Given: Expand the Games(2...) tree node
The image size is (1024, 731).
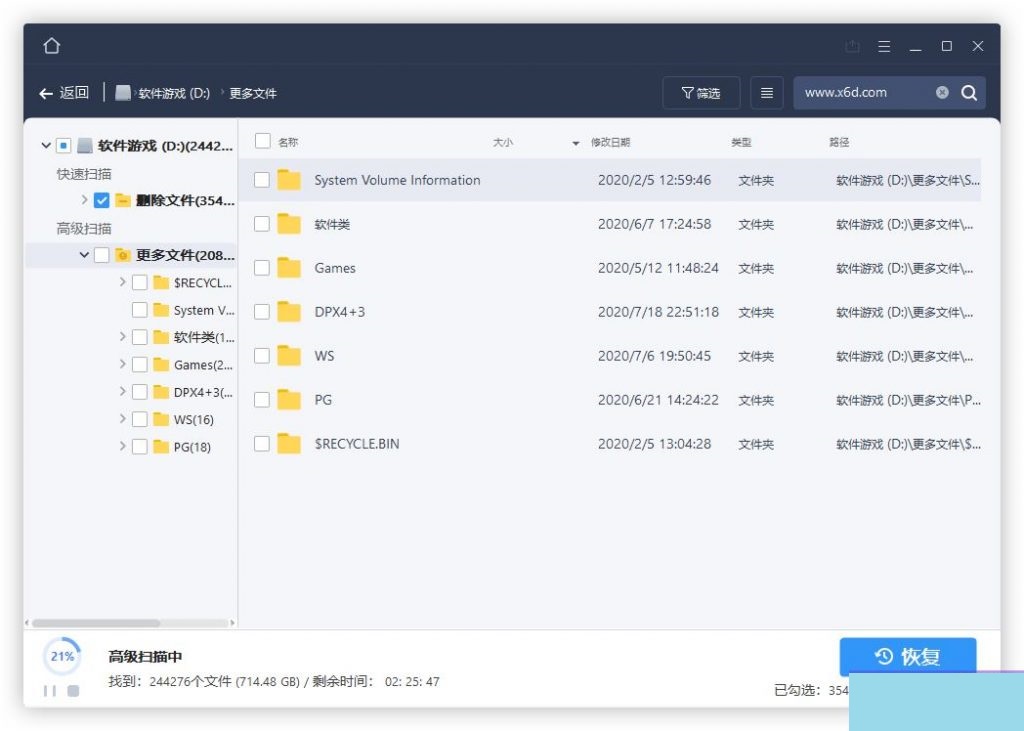Looking at the screenshot, I should (122, 363).
